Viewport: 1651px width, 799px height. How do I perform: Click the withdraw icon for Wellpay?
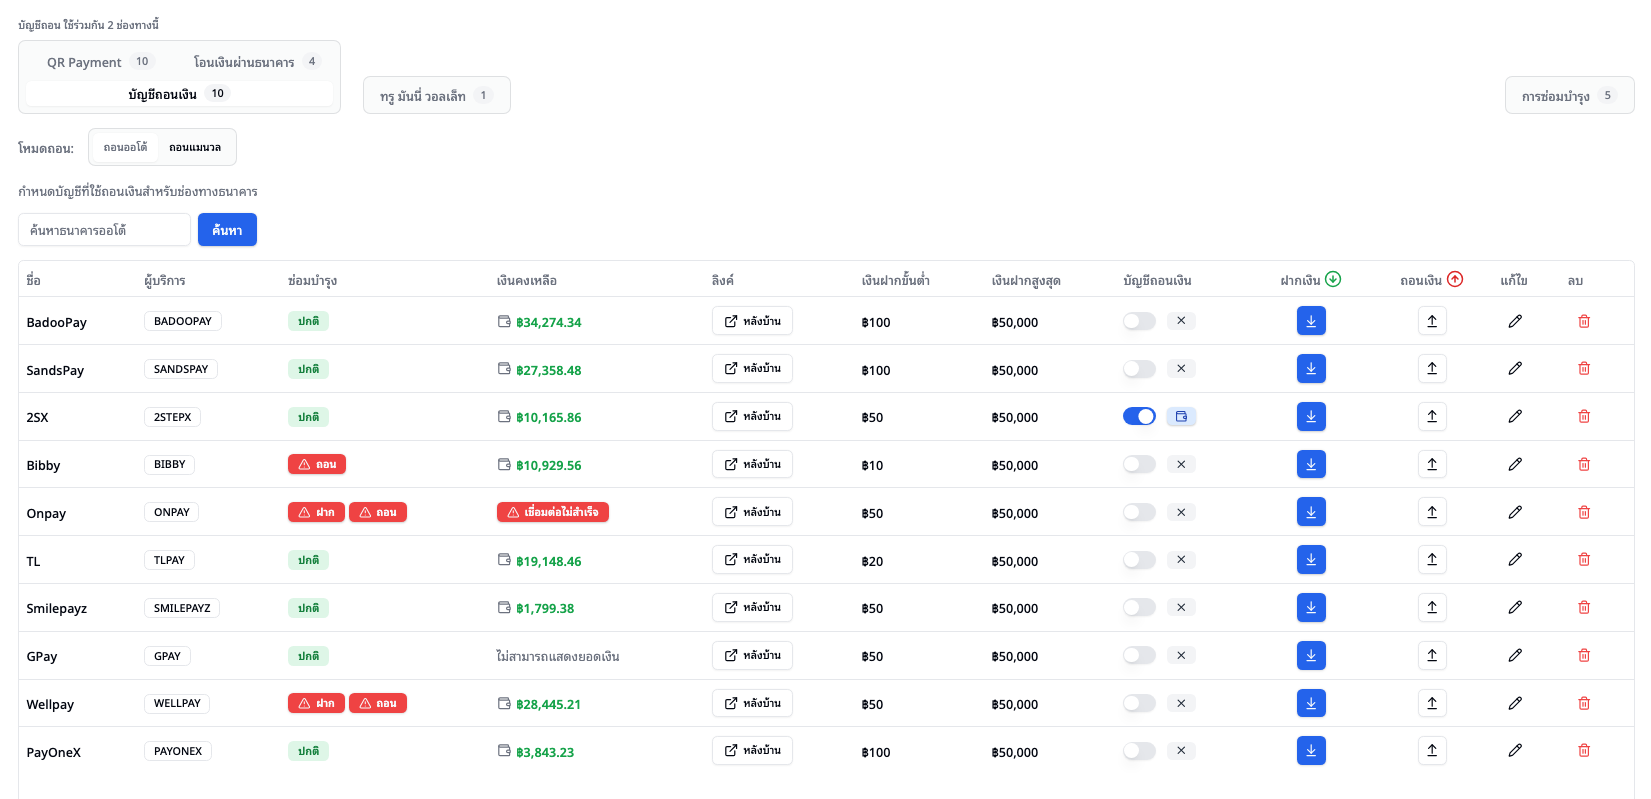(1431, 704)
